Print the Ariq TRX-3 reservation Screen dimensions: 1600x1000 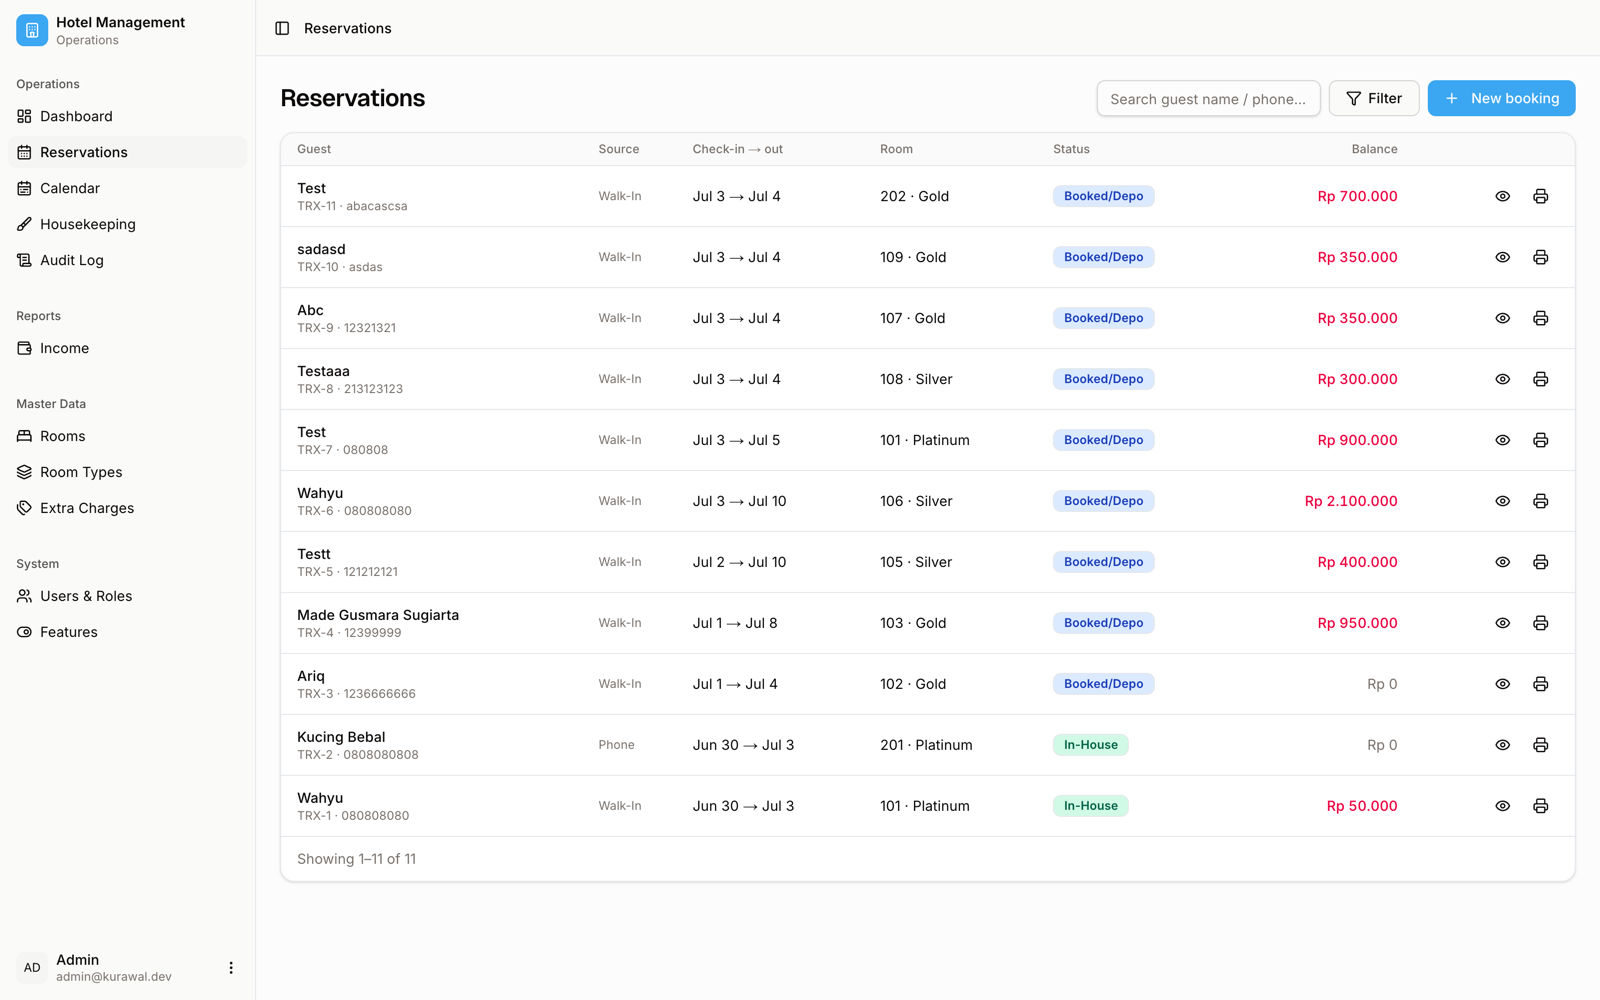coord(1540,684)
